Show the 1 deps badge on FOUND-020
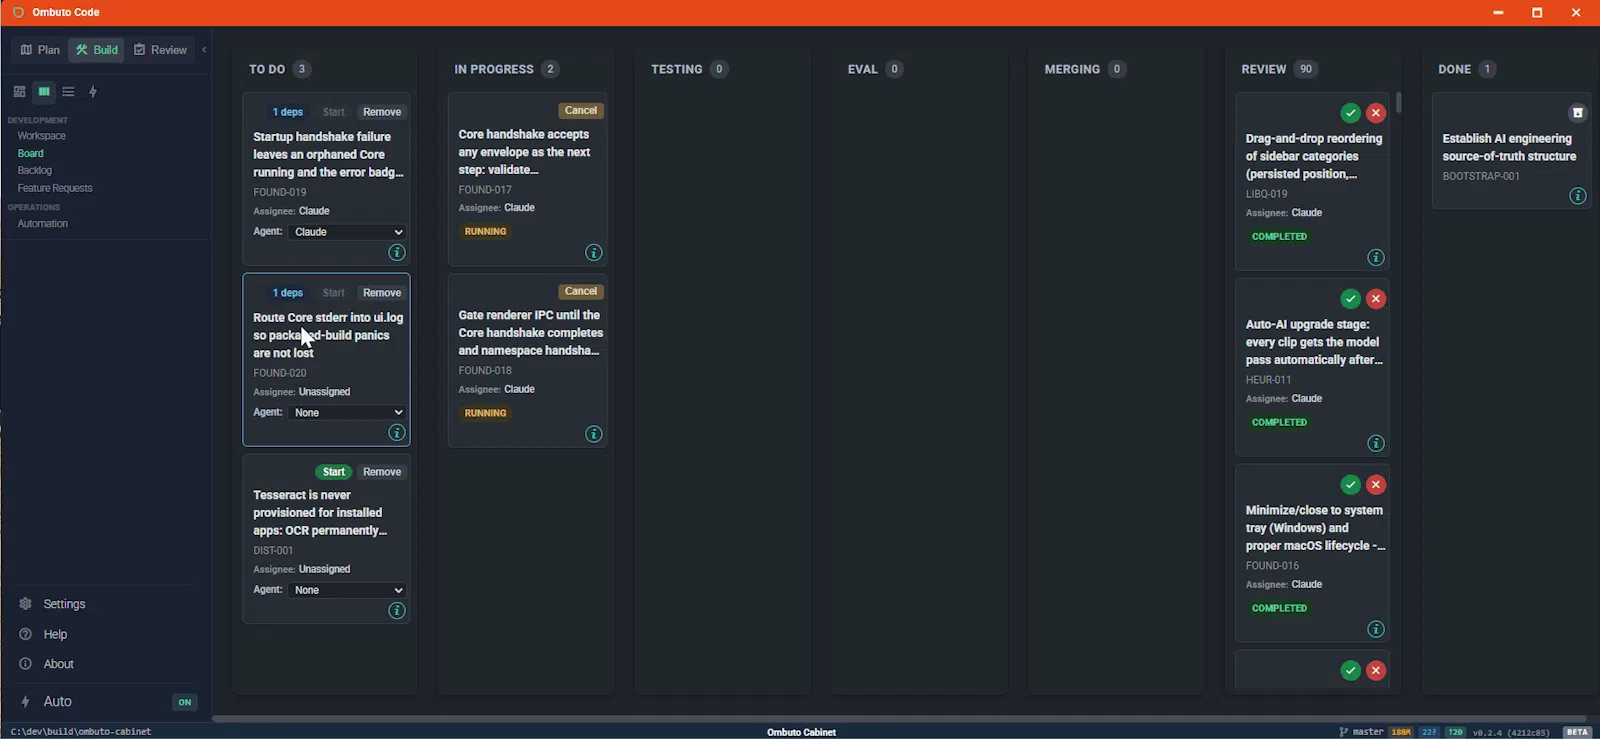Screen dimensions: 1600x739 coord(288,293)
